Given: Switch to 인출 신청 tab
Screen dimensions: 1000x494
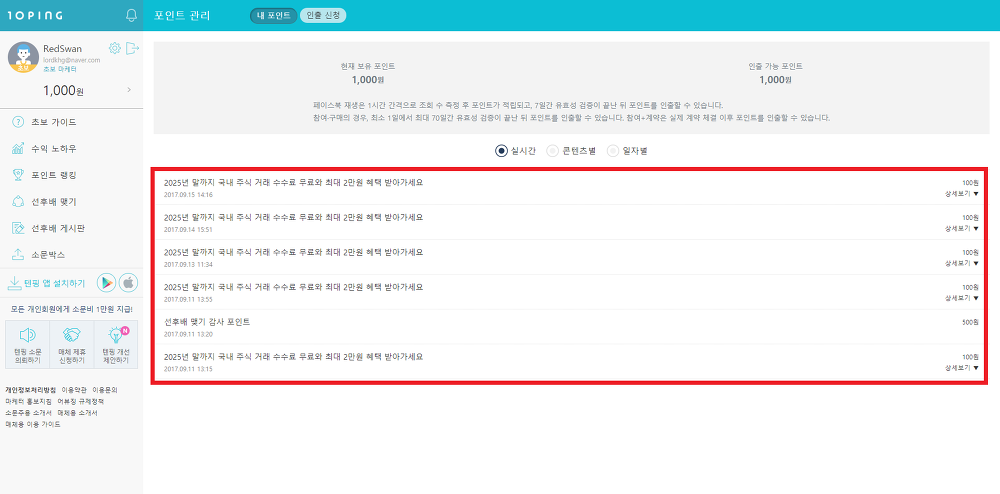Looking at the screenshot, I should click(x=323, y=16).
